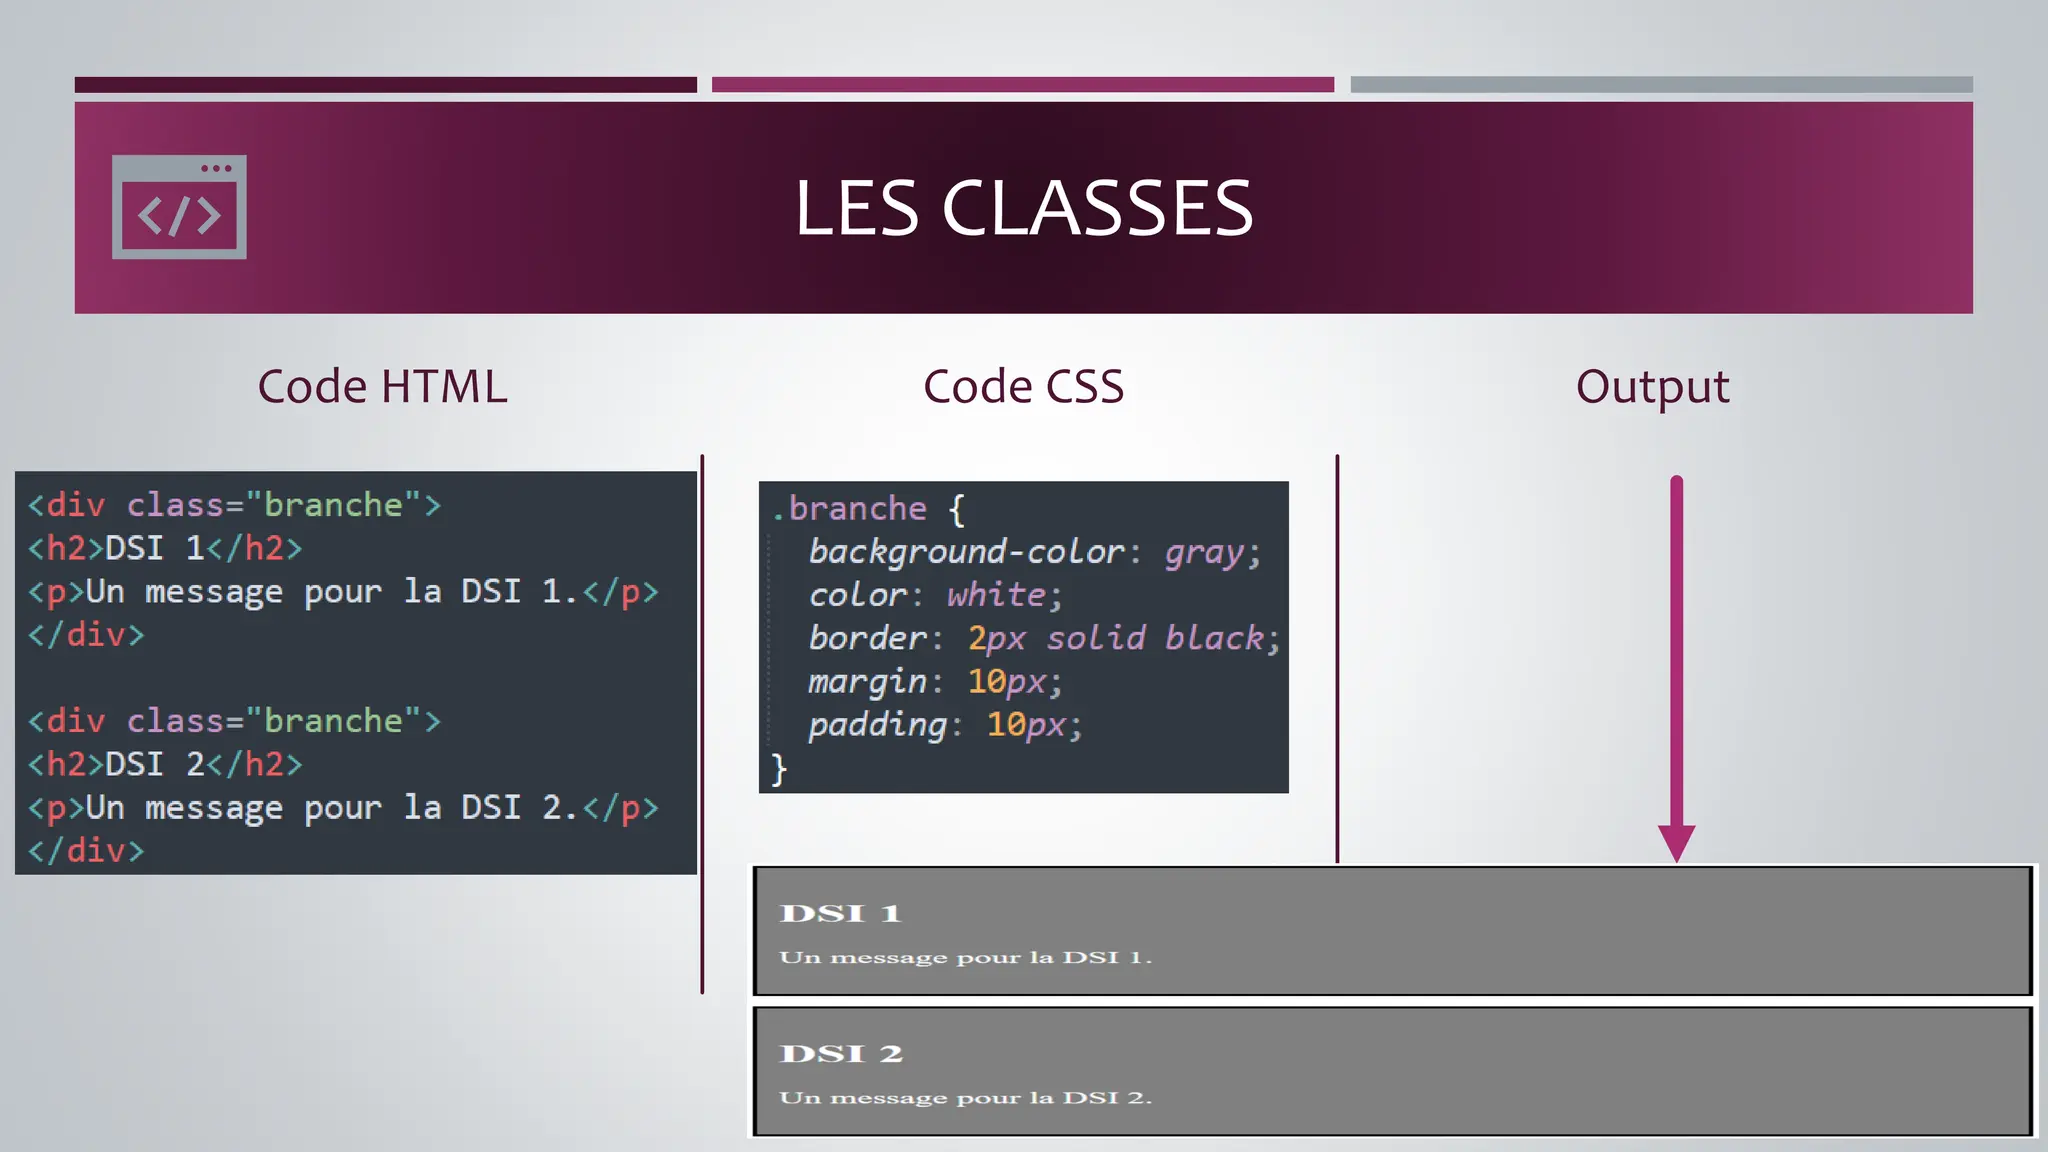The height and width of the screenshot is (1152, 2048).
Task: Click the DSI 1 heading in output
Action: tap(841, 913)
